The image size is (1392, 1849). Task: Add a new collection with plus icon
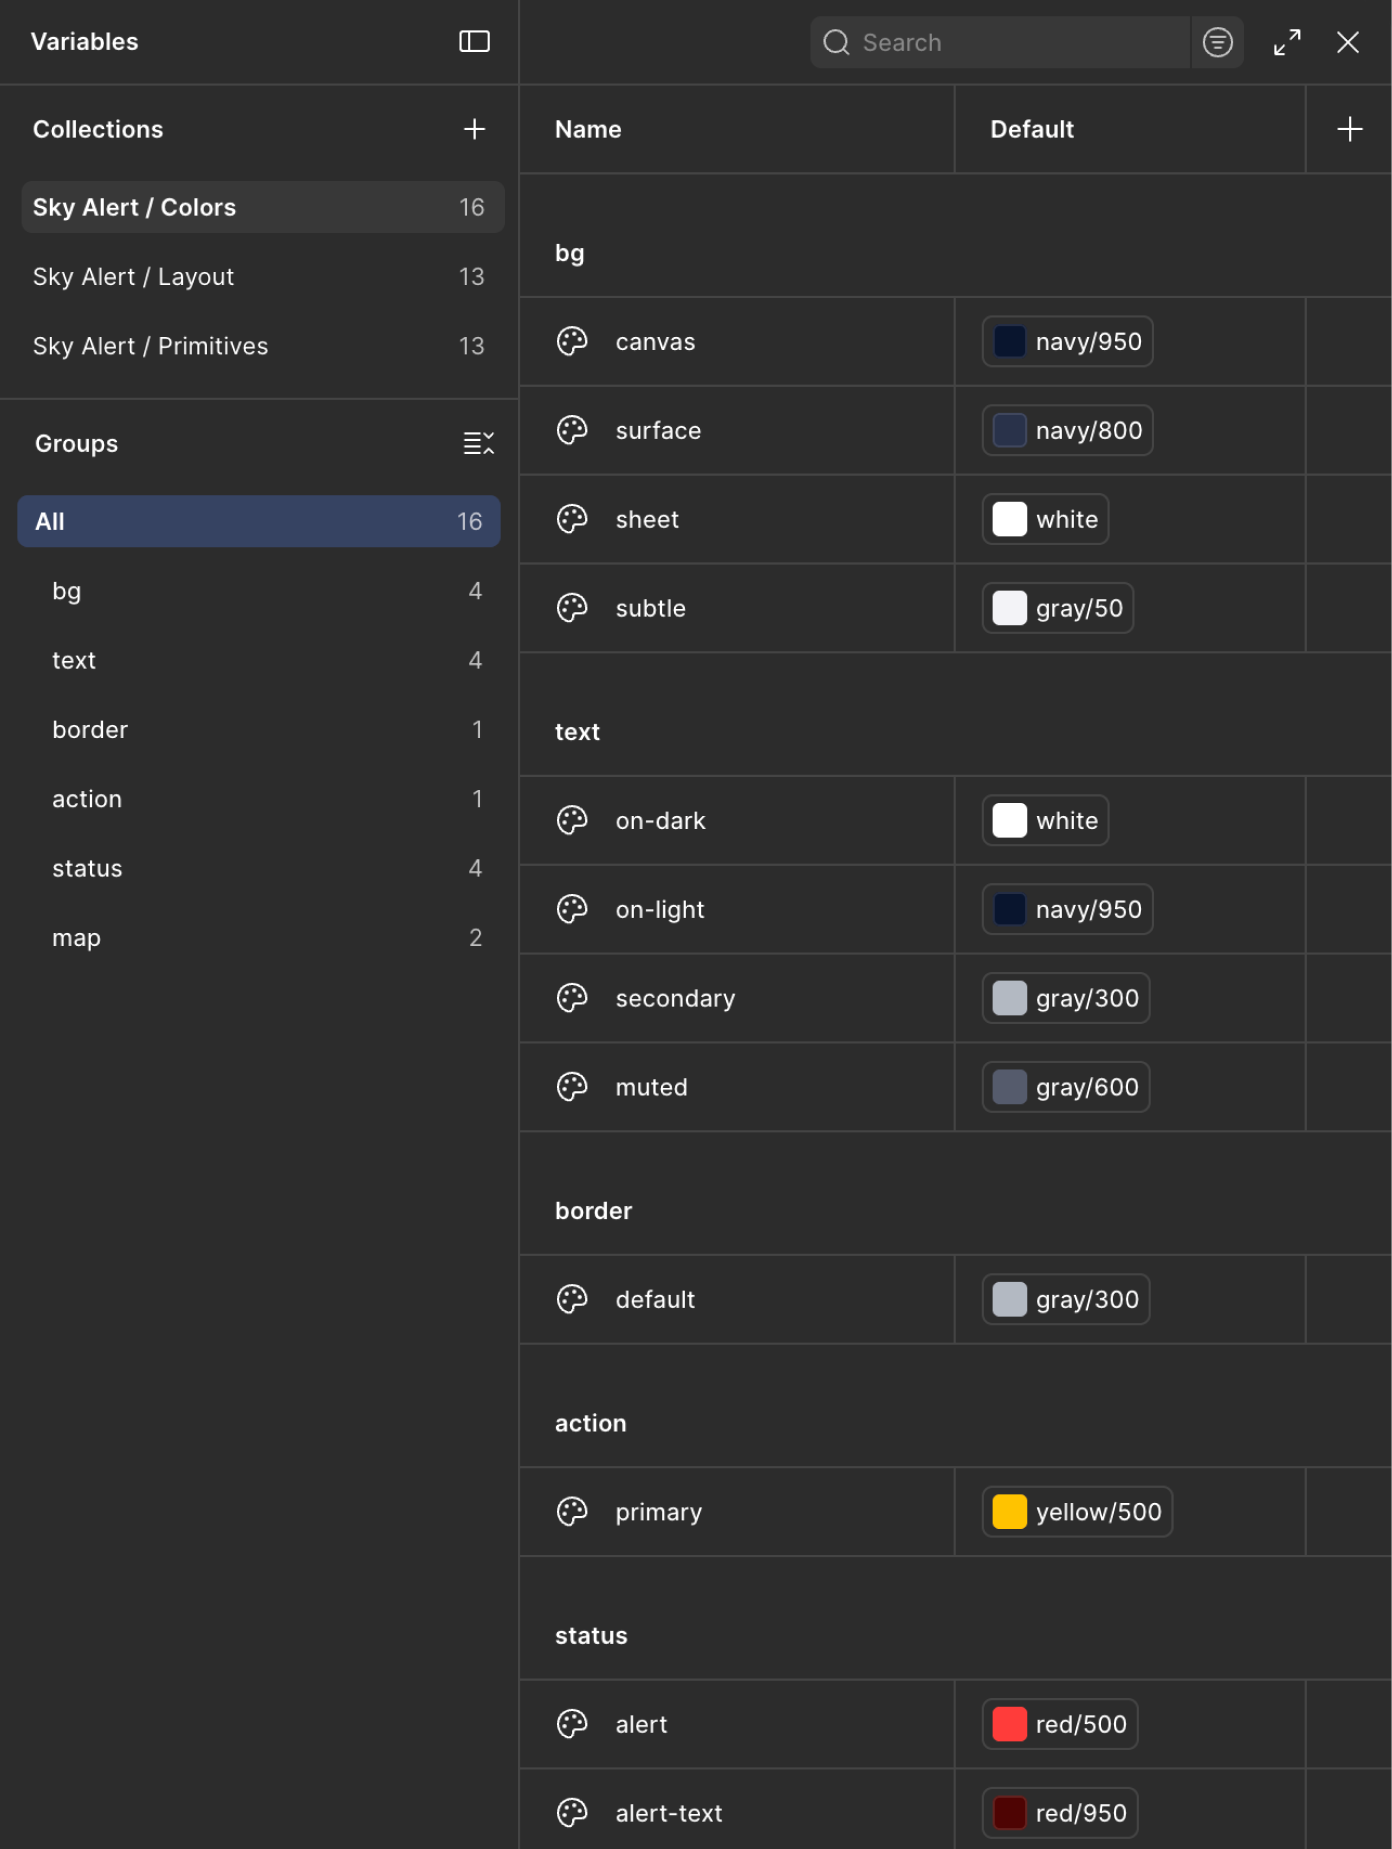474,129
